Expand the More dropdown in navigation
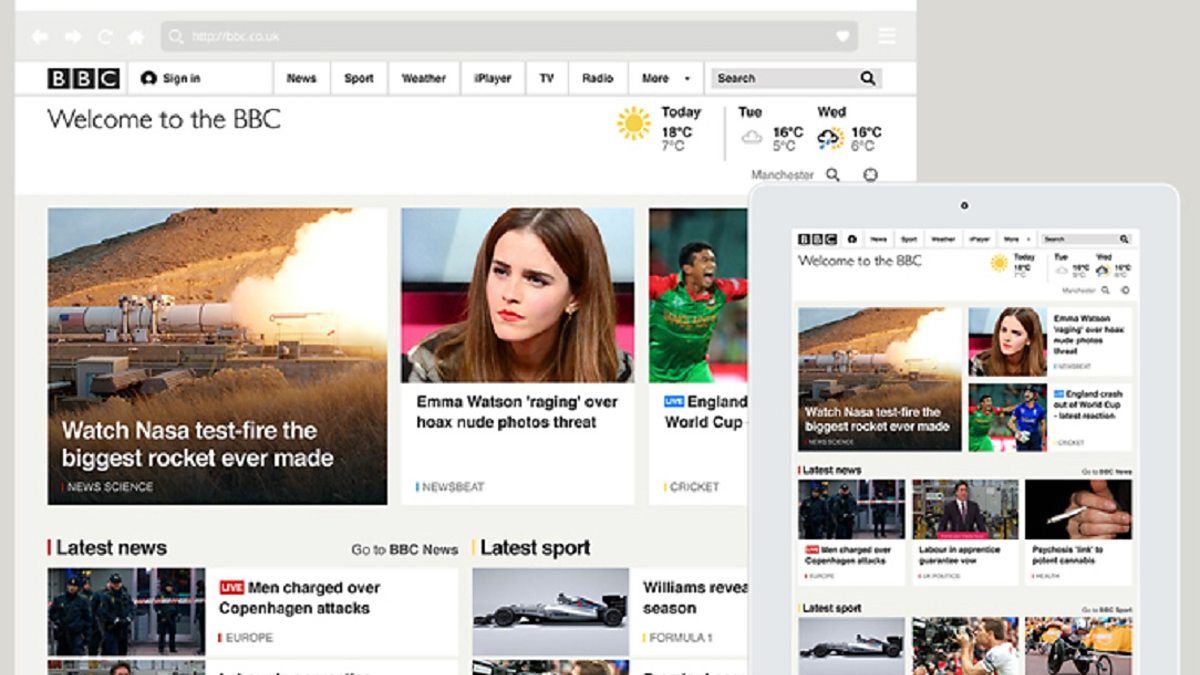This screenshot has height=675, width=1200. click(666, 78)
